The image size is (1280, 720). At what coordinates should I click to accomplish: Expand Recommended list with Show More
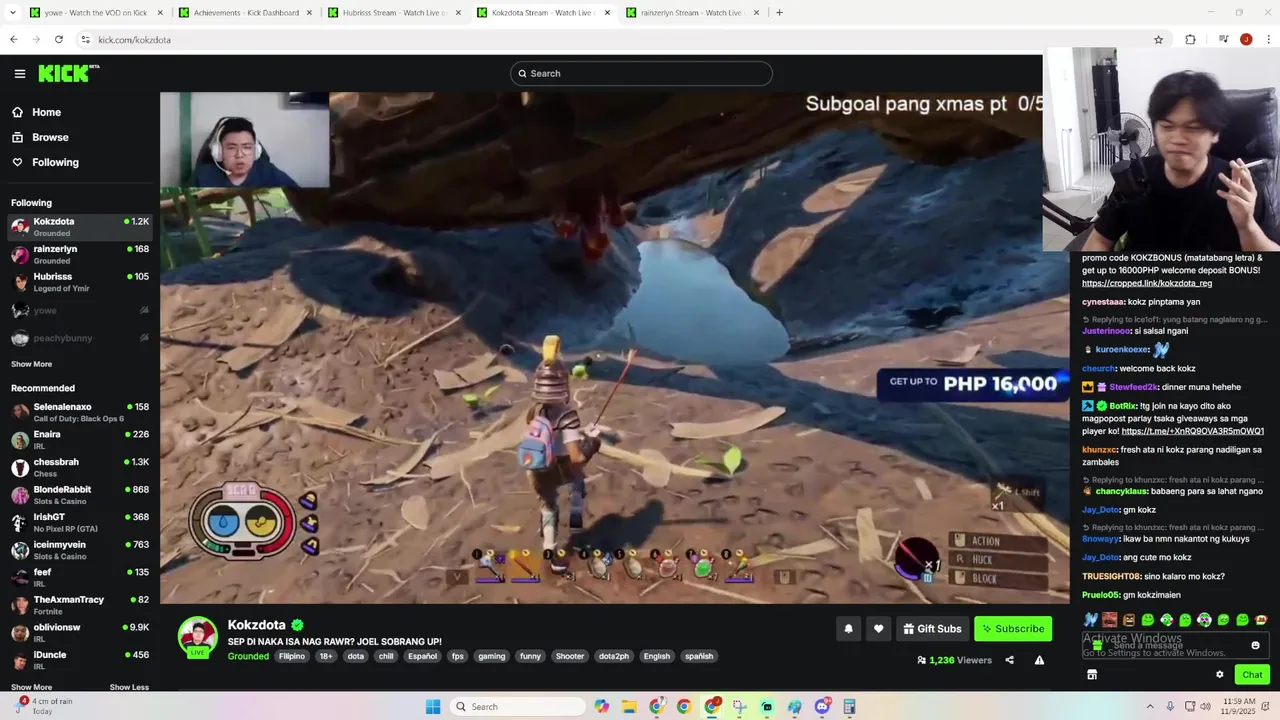31,687
